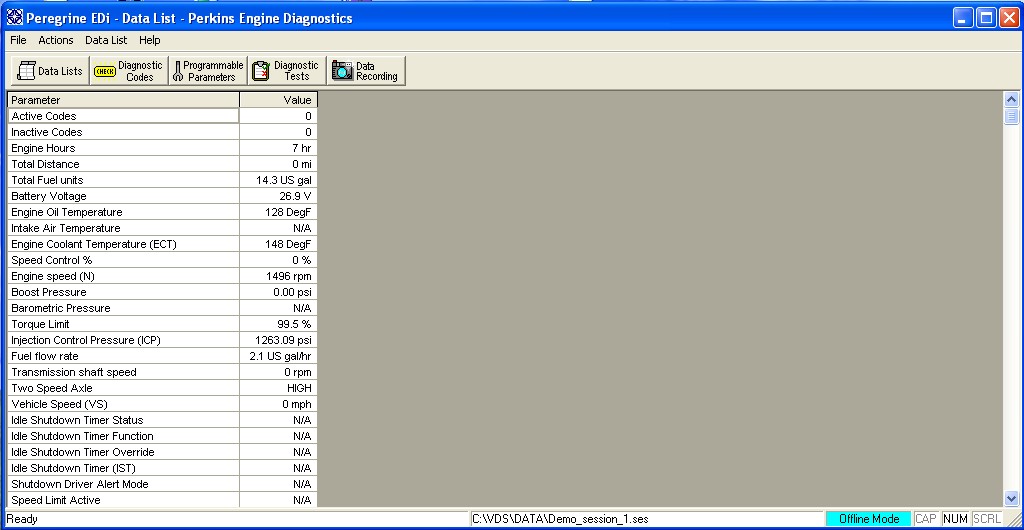Click the 99.5 % torque value
This screenshot has width=1024, height=530.
(x=279, y=324)
